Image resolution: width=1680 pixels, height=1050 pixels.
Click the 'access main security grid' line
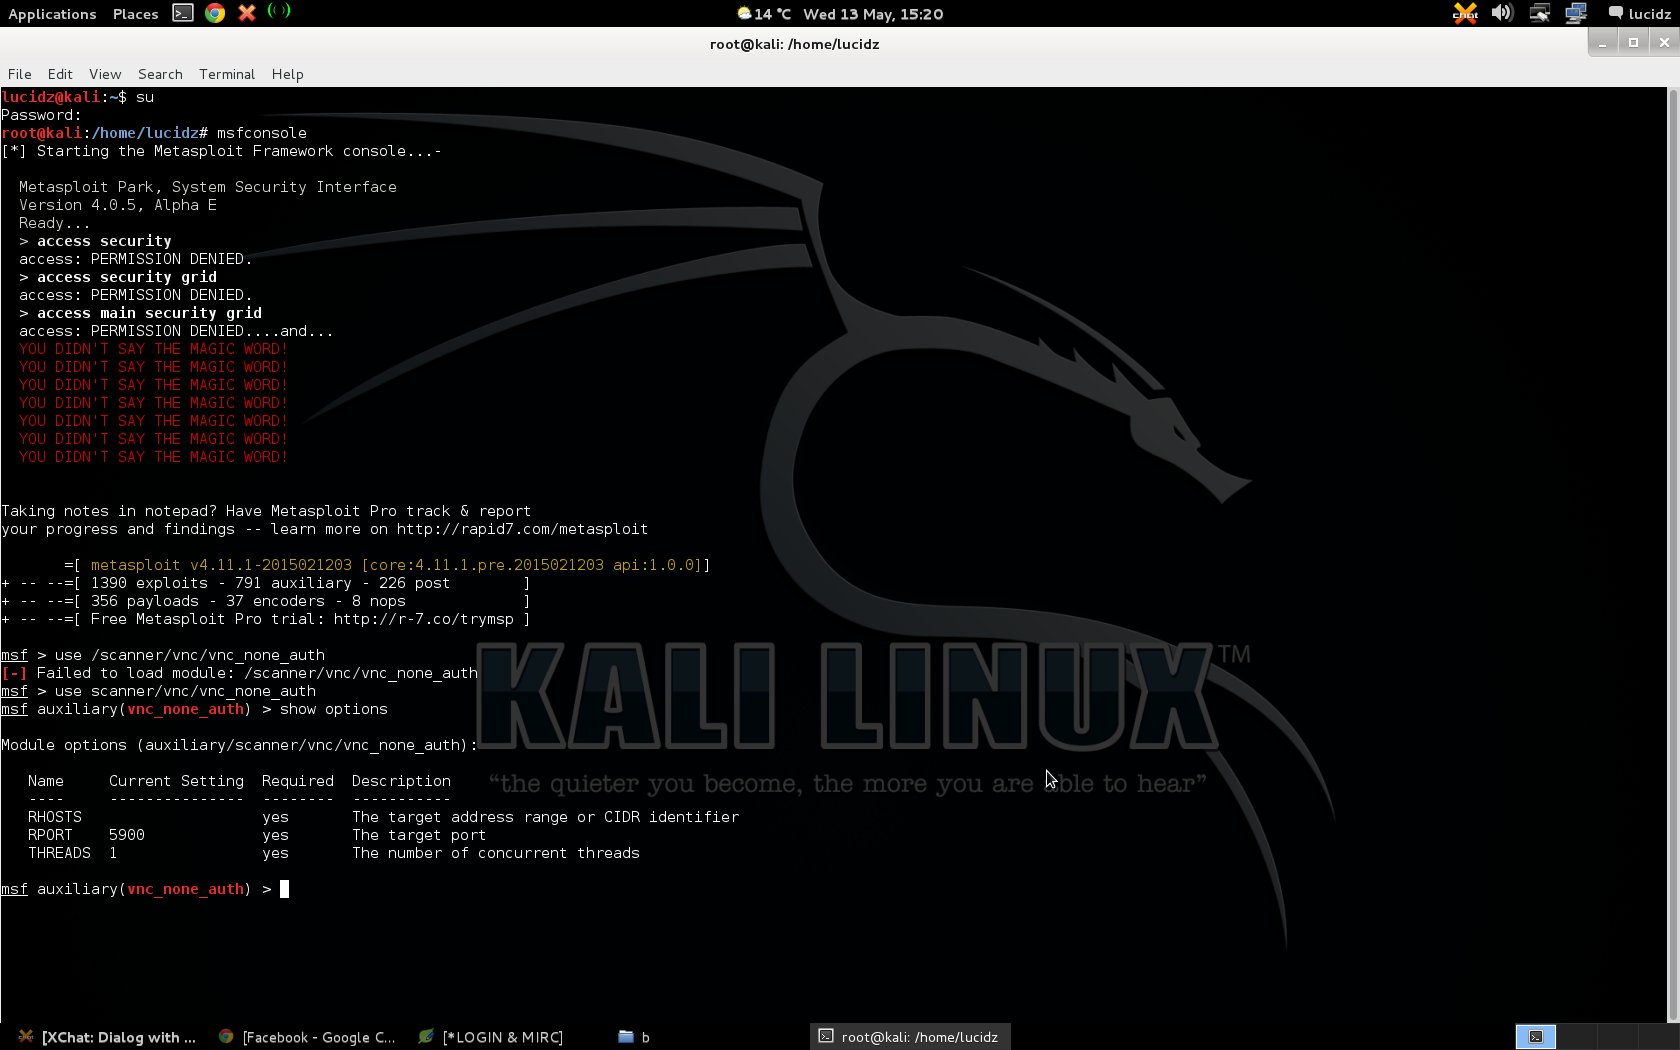click(x=140, y=313)
